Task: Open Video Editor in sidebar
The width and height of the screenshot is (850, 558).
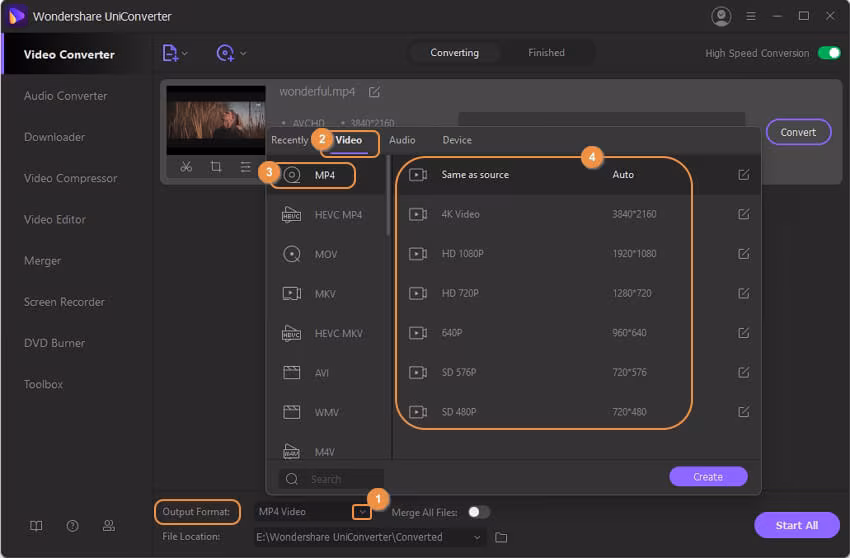Action: click(x=55, y=220)
